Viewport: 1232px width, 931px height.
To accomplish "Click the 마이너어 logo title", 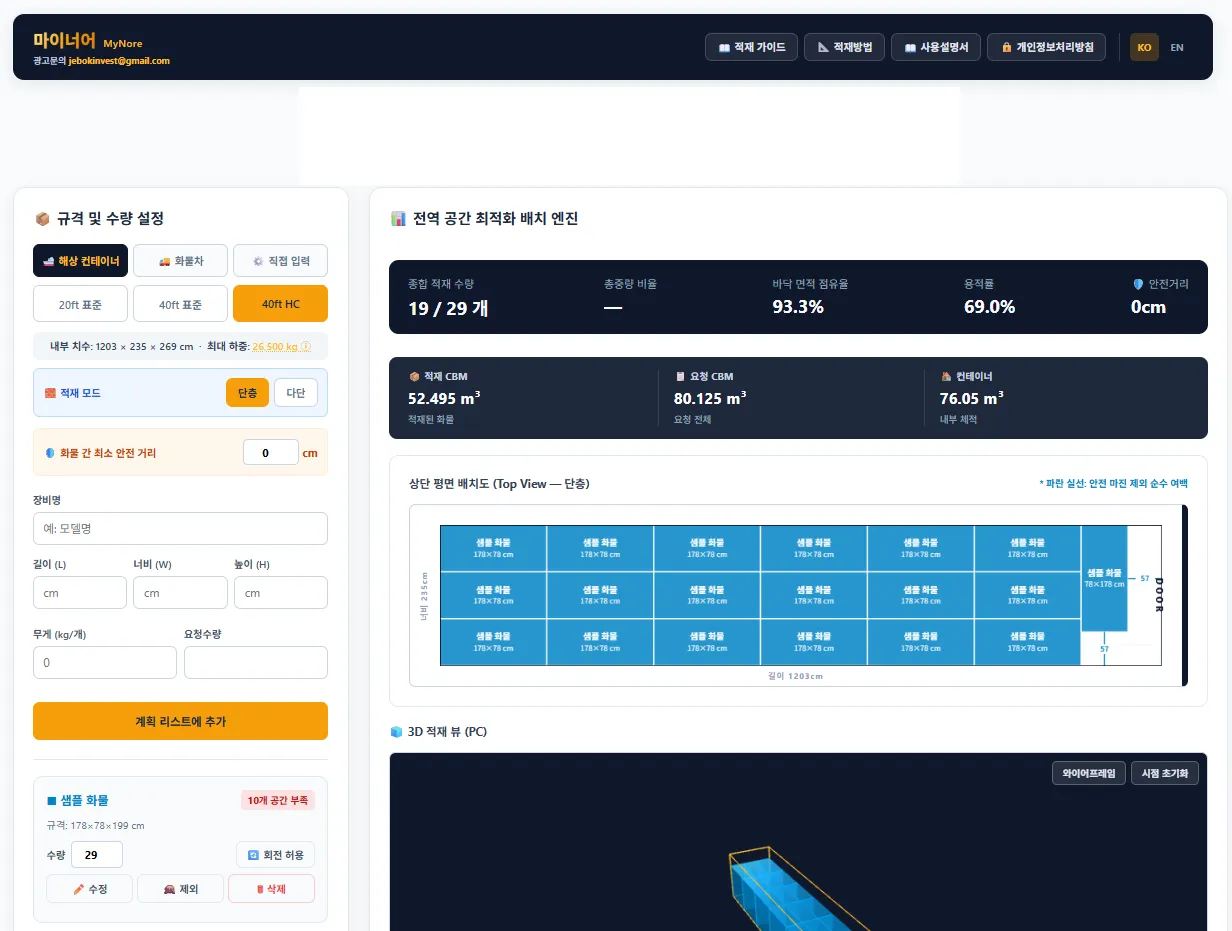I will click(64, 41).
